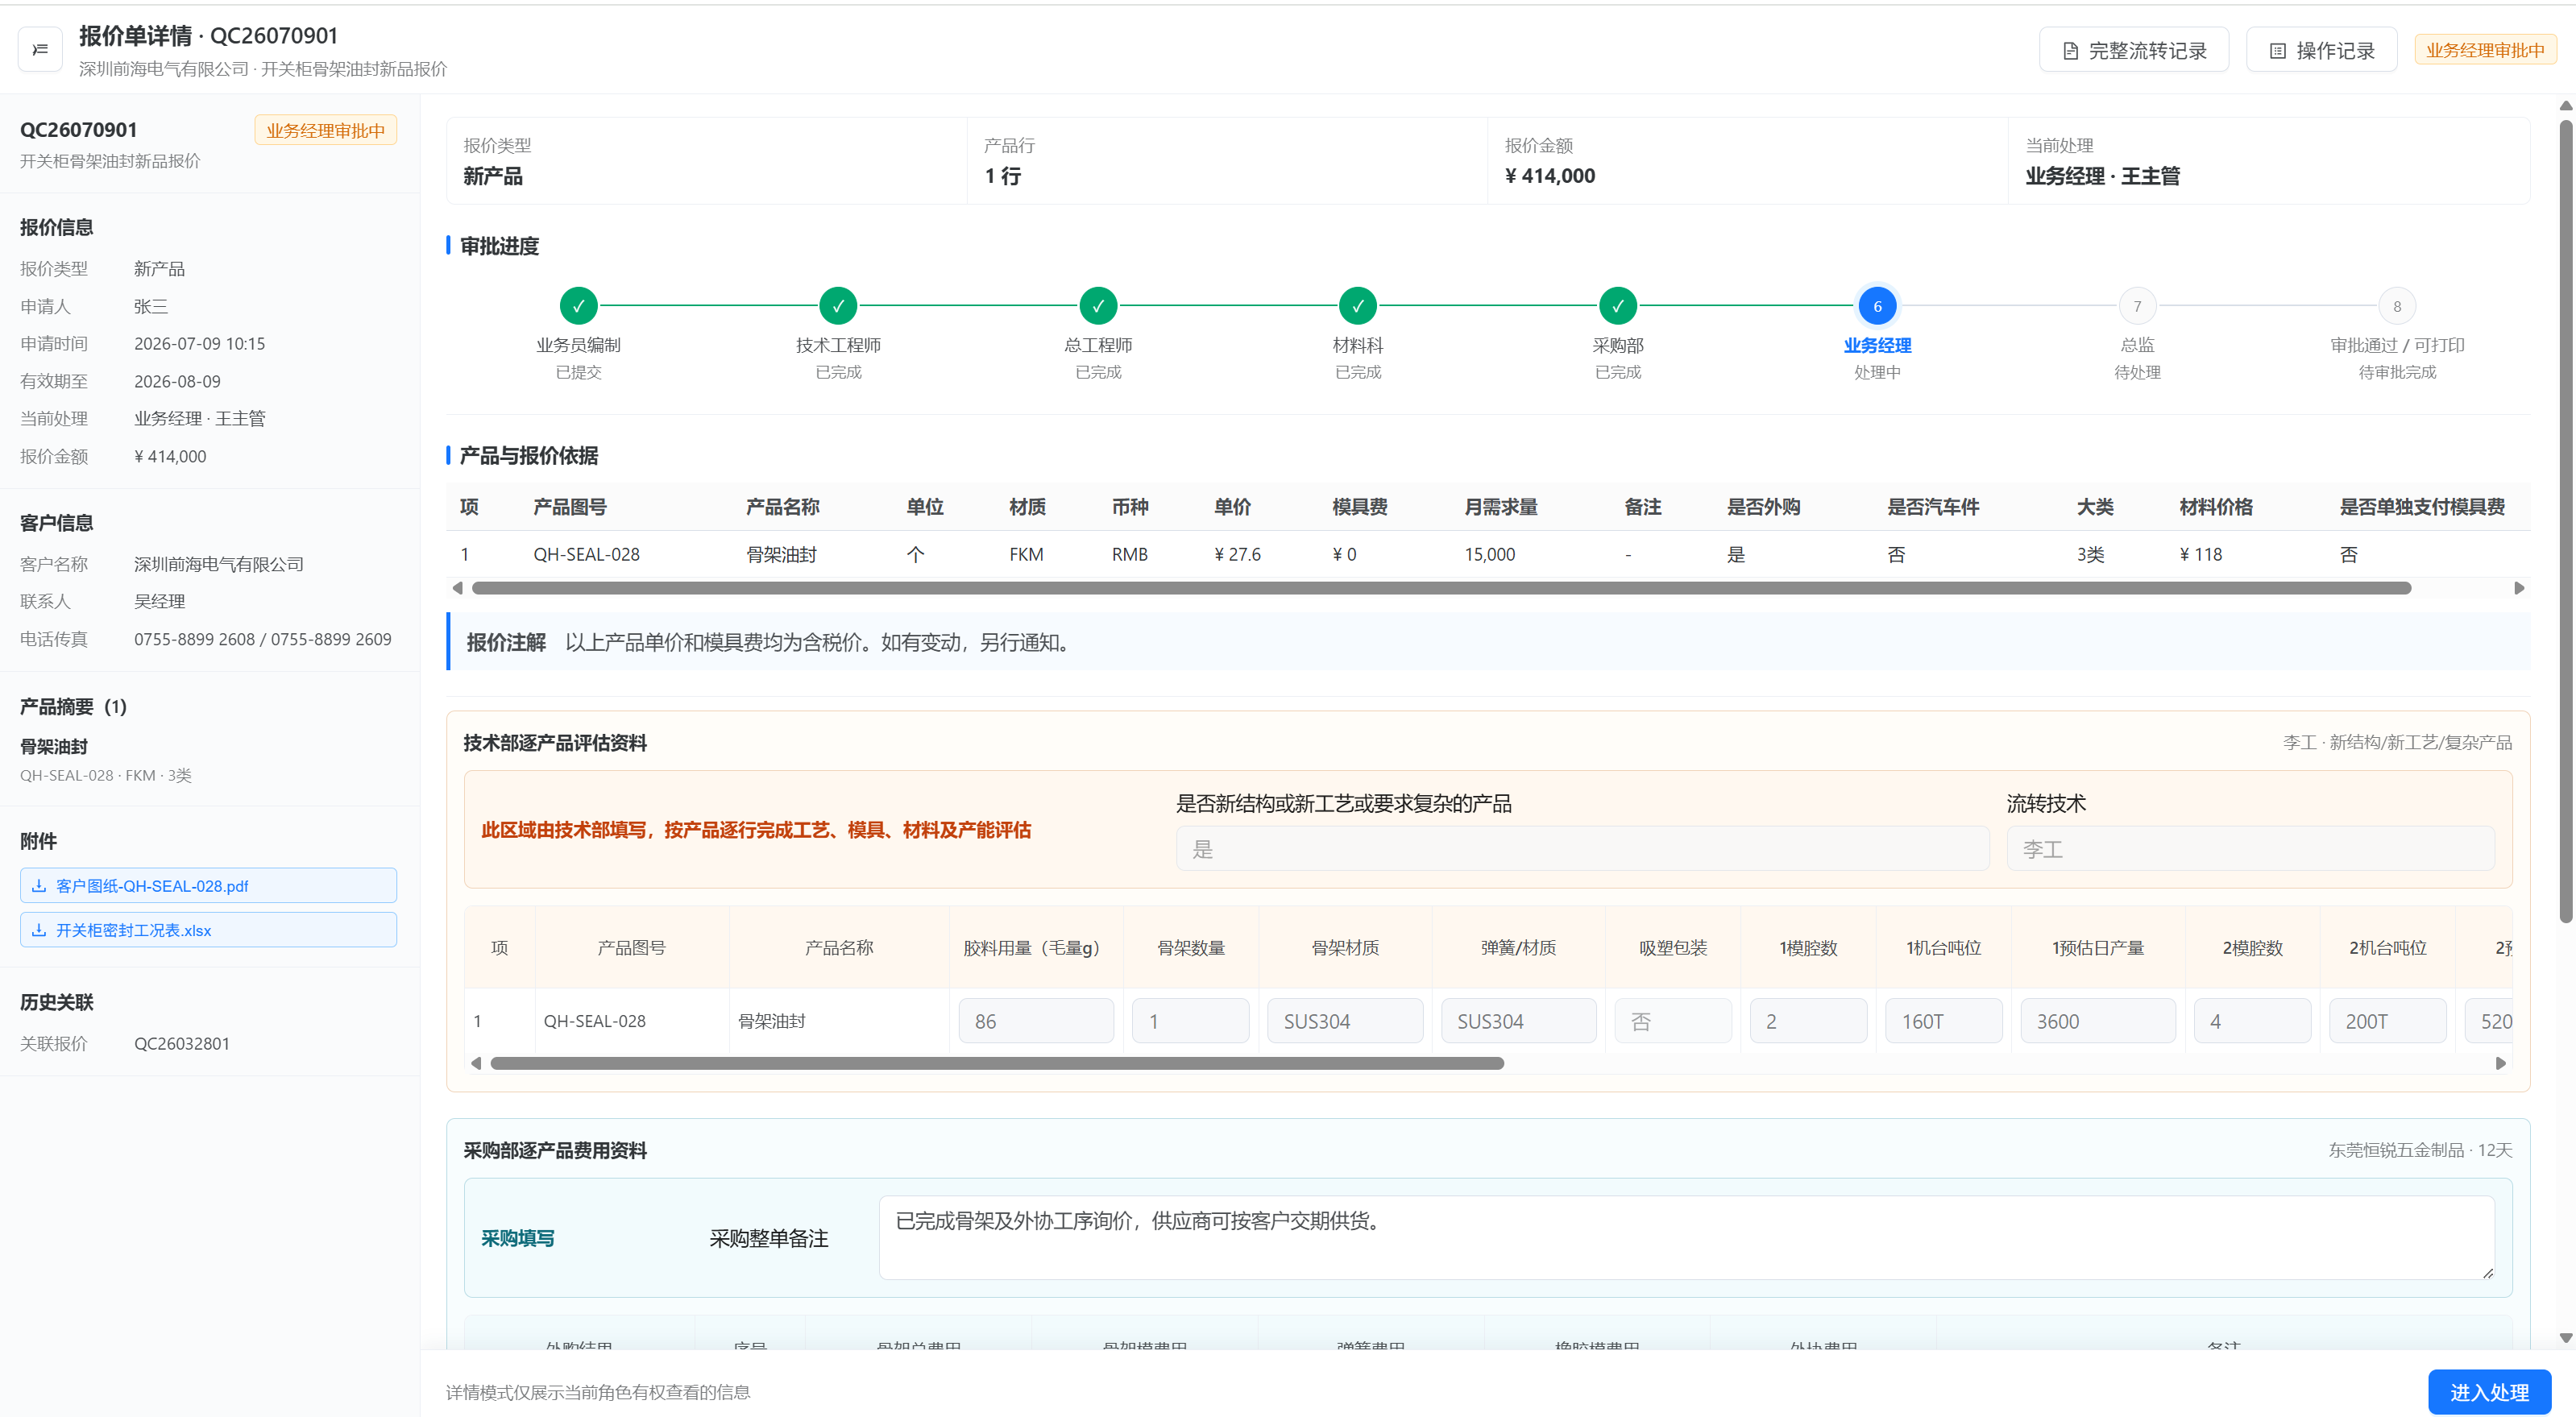Click 流转技术 field showing 李工

pos(2250,849)
